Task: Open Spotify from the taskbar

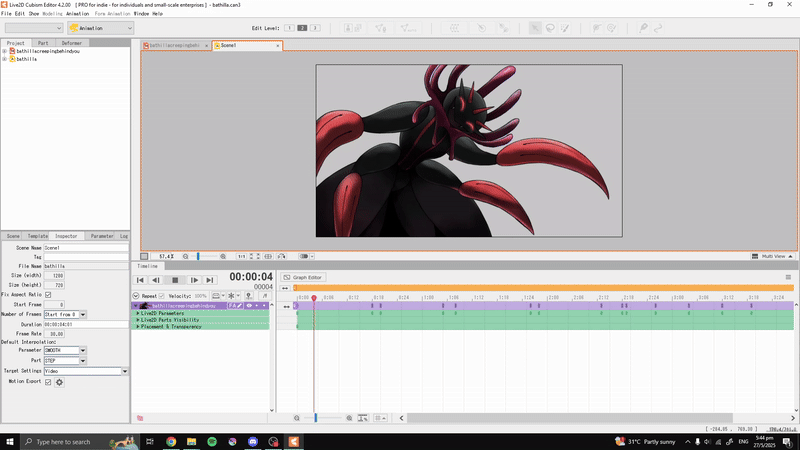Action: point(212,442)
